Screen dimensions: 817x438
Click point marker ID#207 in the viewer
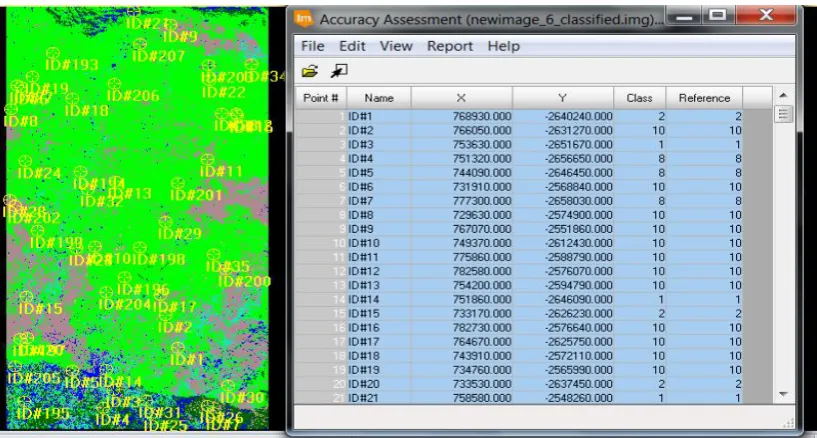tap(139, 44)
